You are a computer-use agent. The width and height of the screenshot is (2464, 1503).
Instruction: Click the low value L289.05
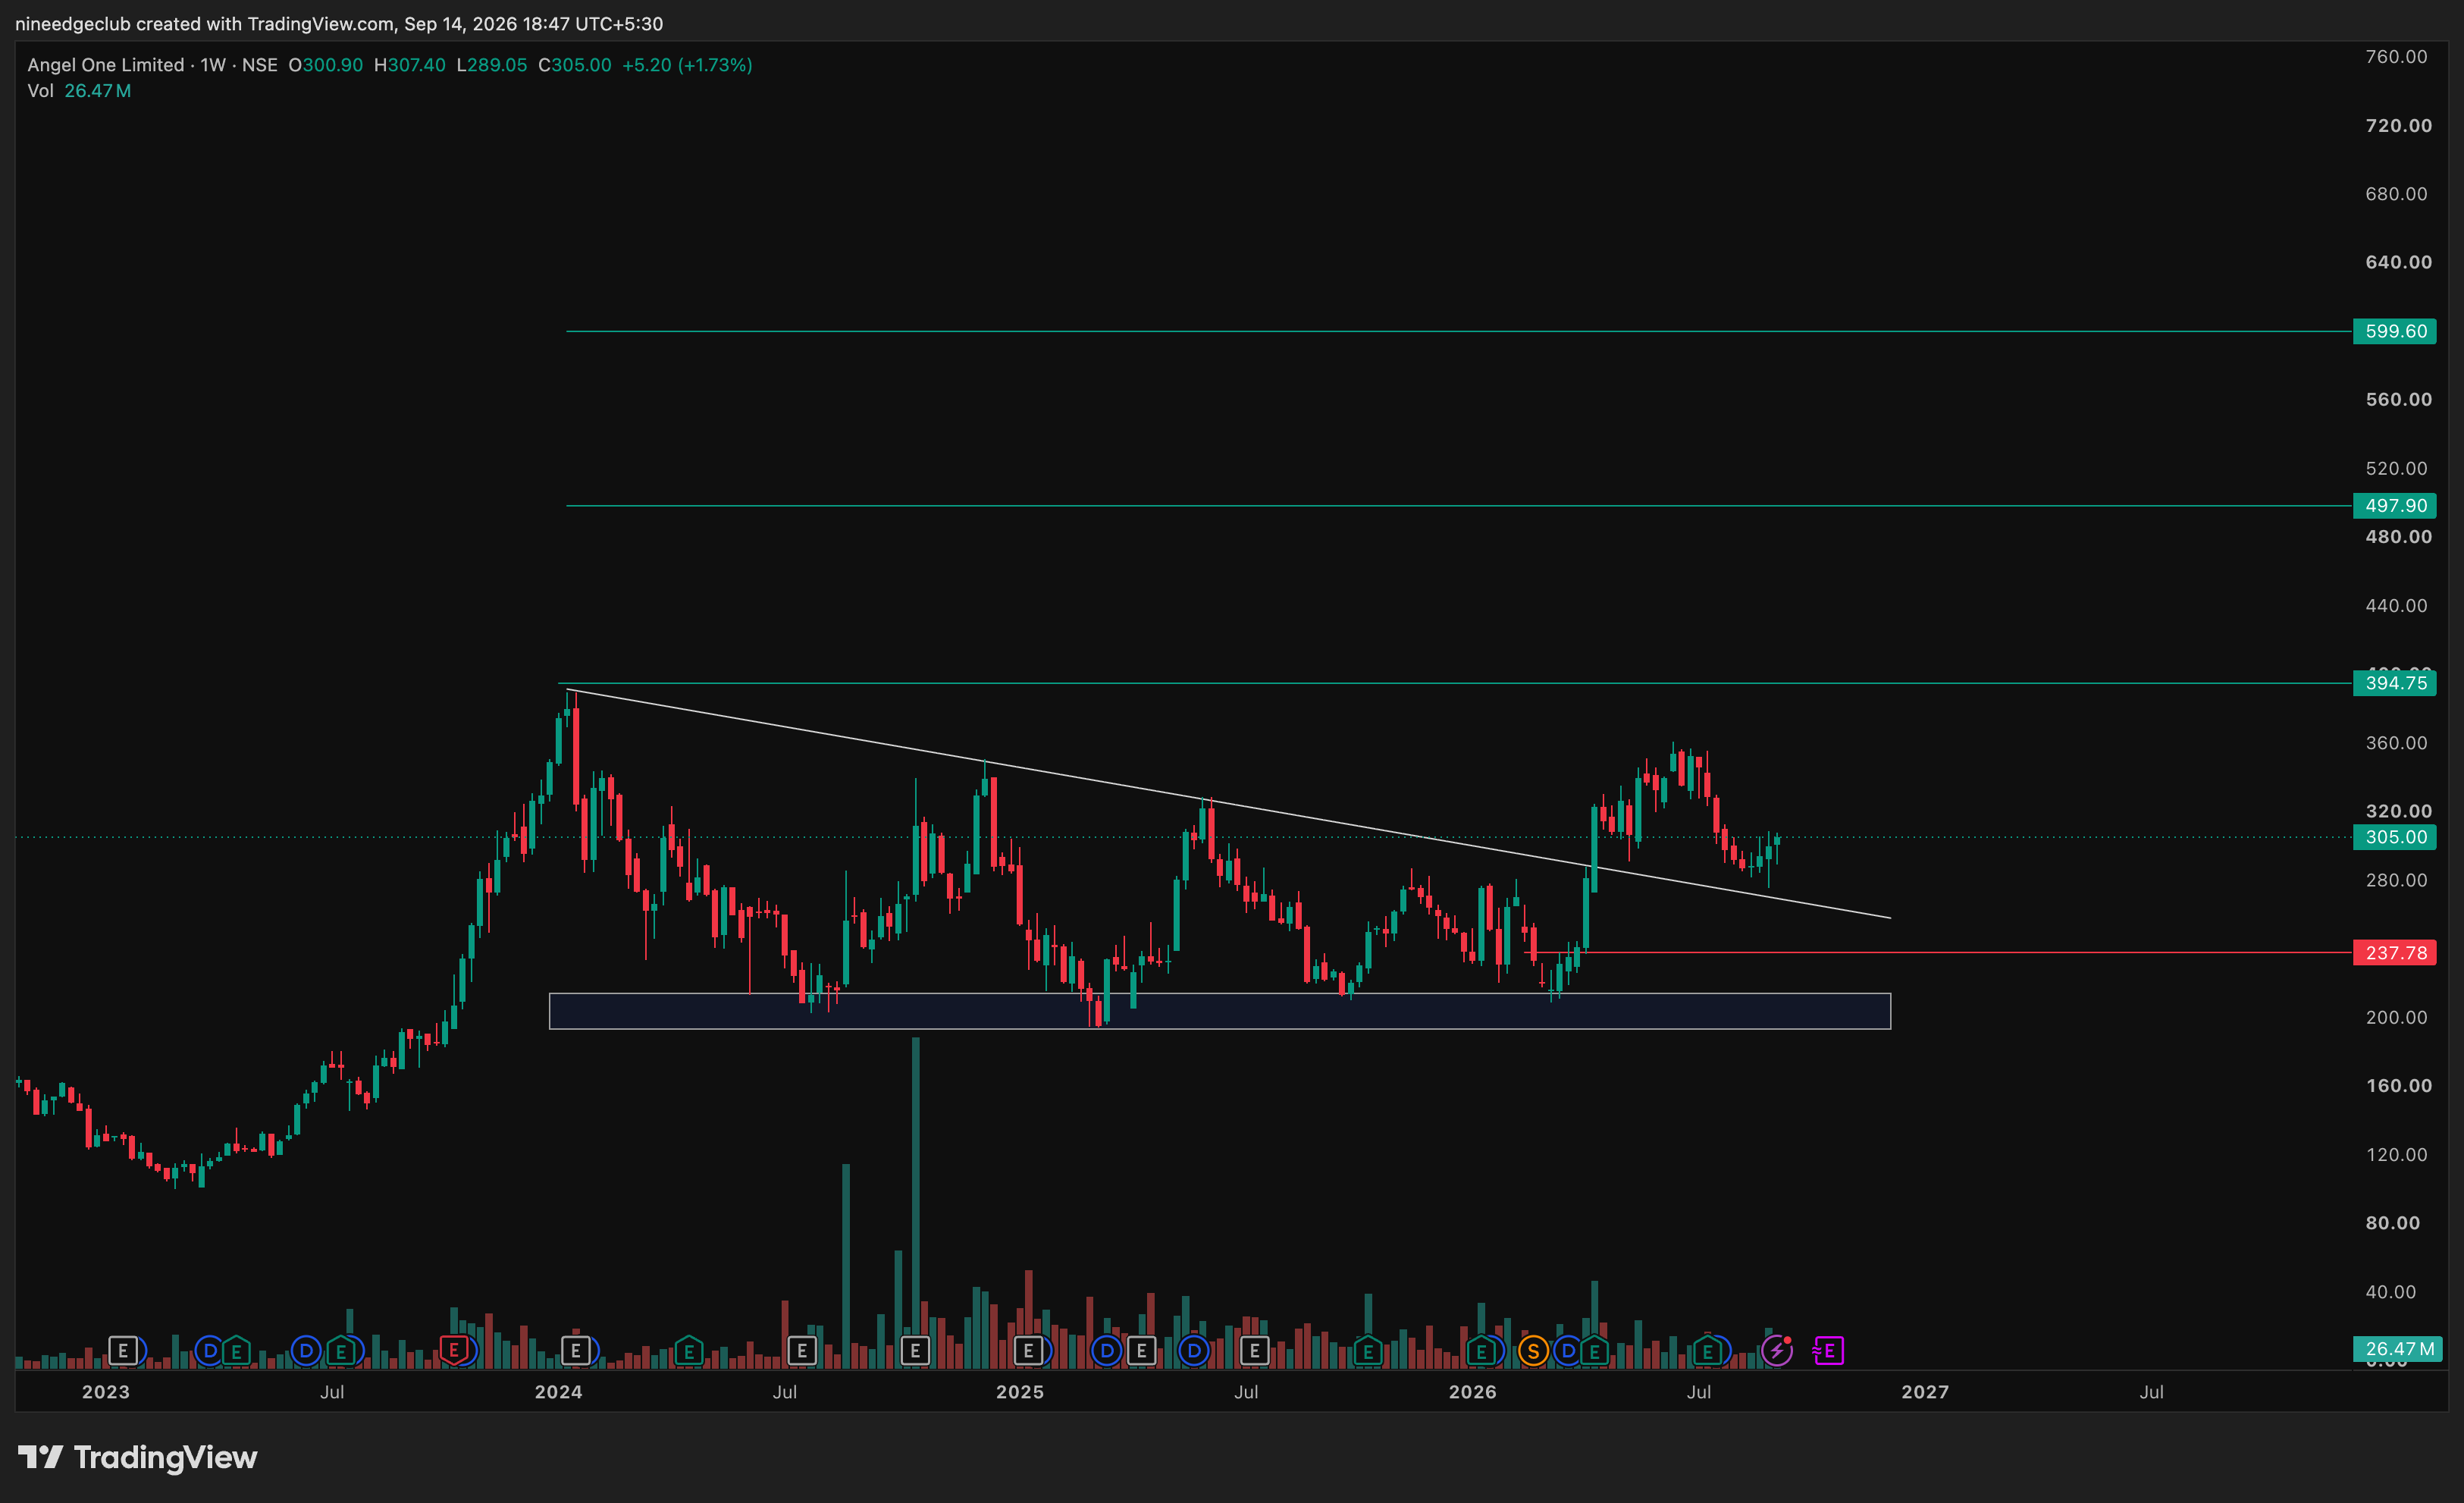coord(491,65)
